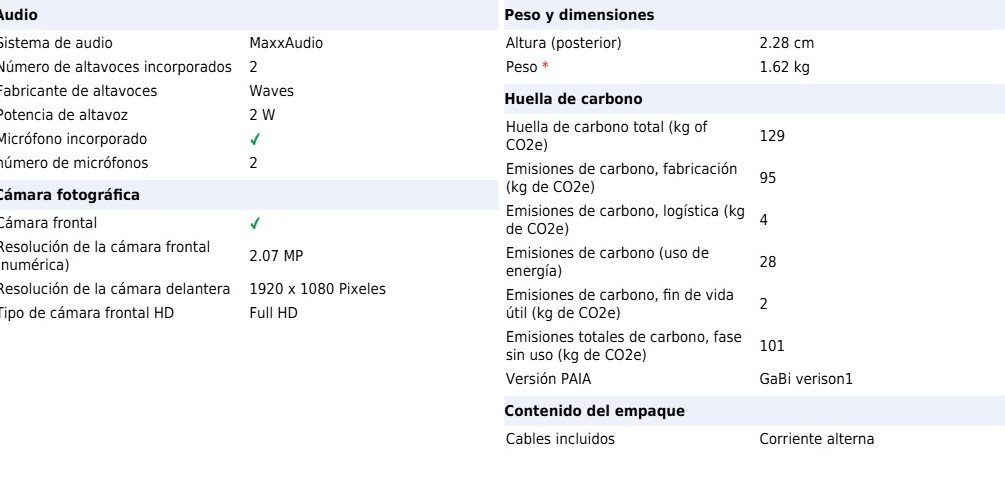Collapse the Cámara fotográfica section header
This screenshot has height=478, width=1005.
click(x=70, y=195)
